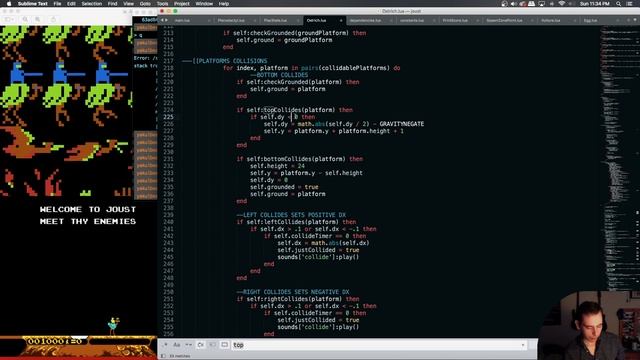
Task: Toggle the sidebar icon in status bar
Action: [163, 356]
